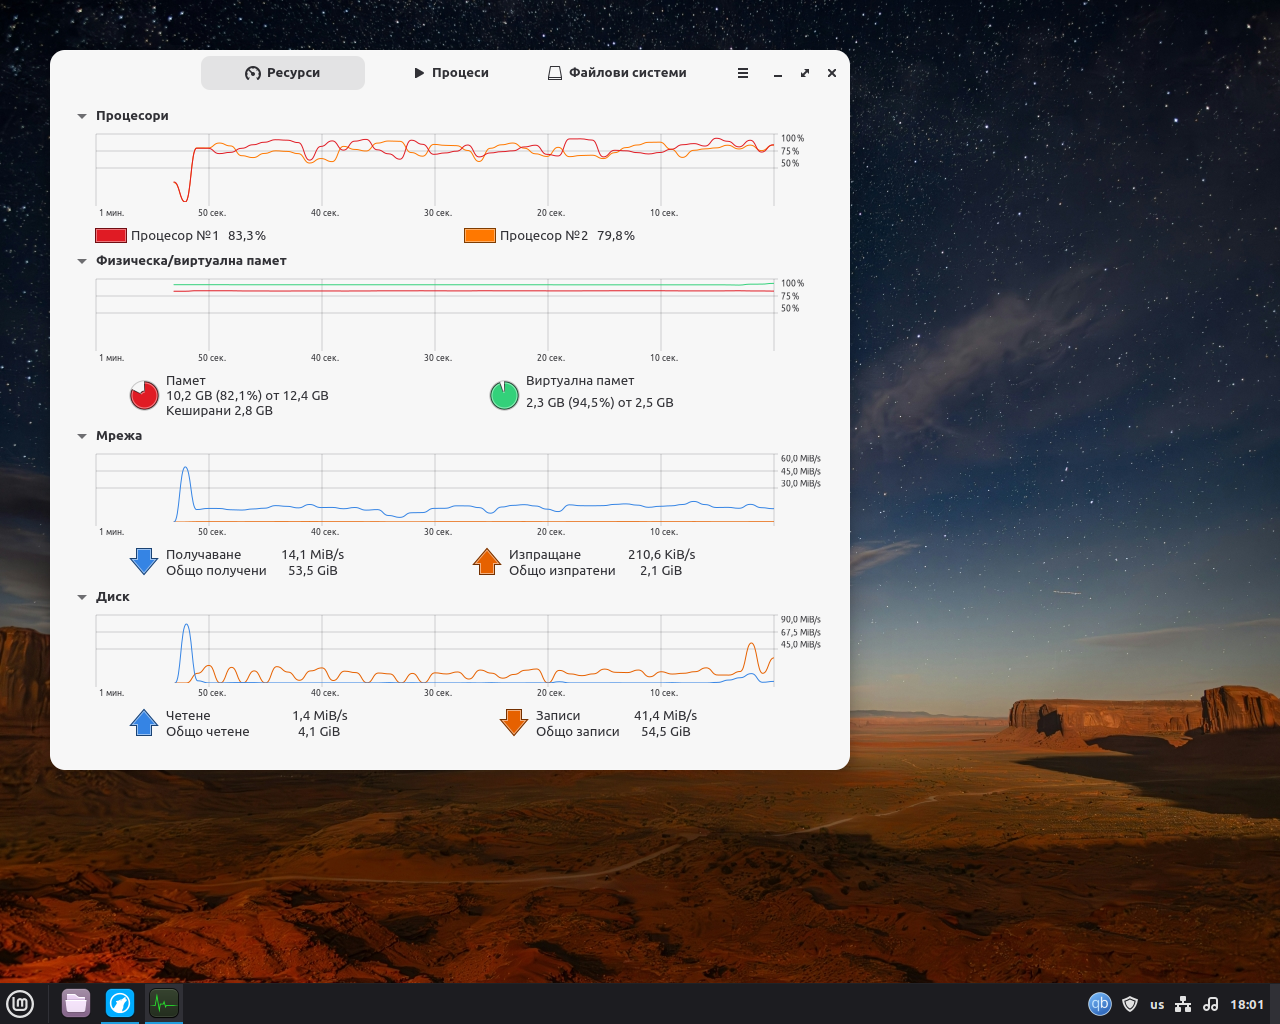Click the Процесори heading text

[132, 116]
